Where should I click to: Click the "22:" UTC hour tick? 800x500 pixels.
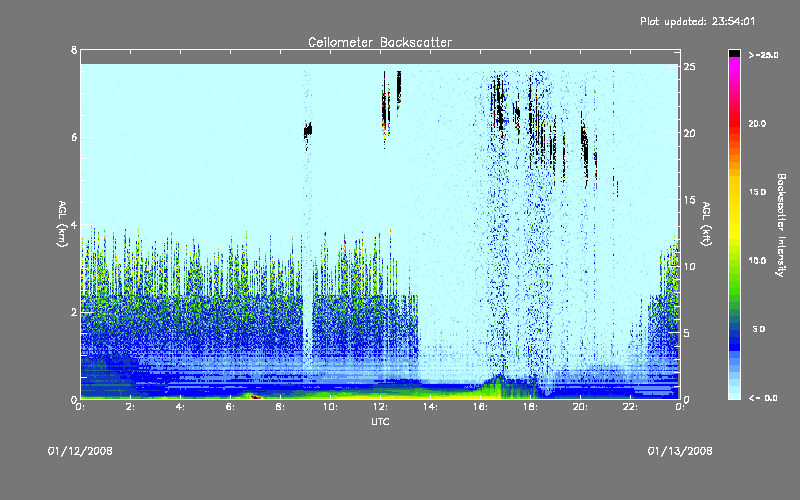pos(630,407)
